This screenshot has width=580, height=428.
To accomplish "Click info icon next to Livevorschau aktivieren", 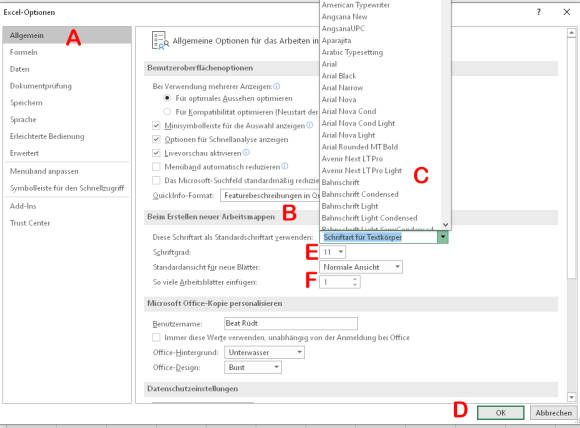I will tap(246, 152).
